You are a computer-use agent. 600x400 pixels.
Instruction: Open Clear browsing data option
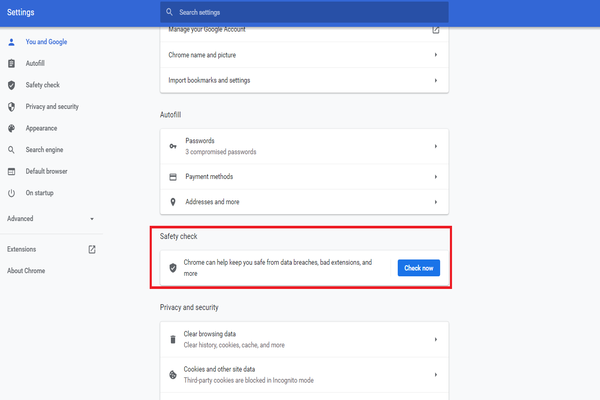click(x=304, y=340)
